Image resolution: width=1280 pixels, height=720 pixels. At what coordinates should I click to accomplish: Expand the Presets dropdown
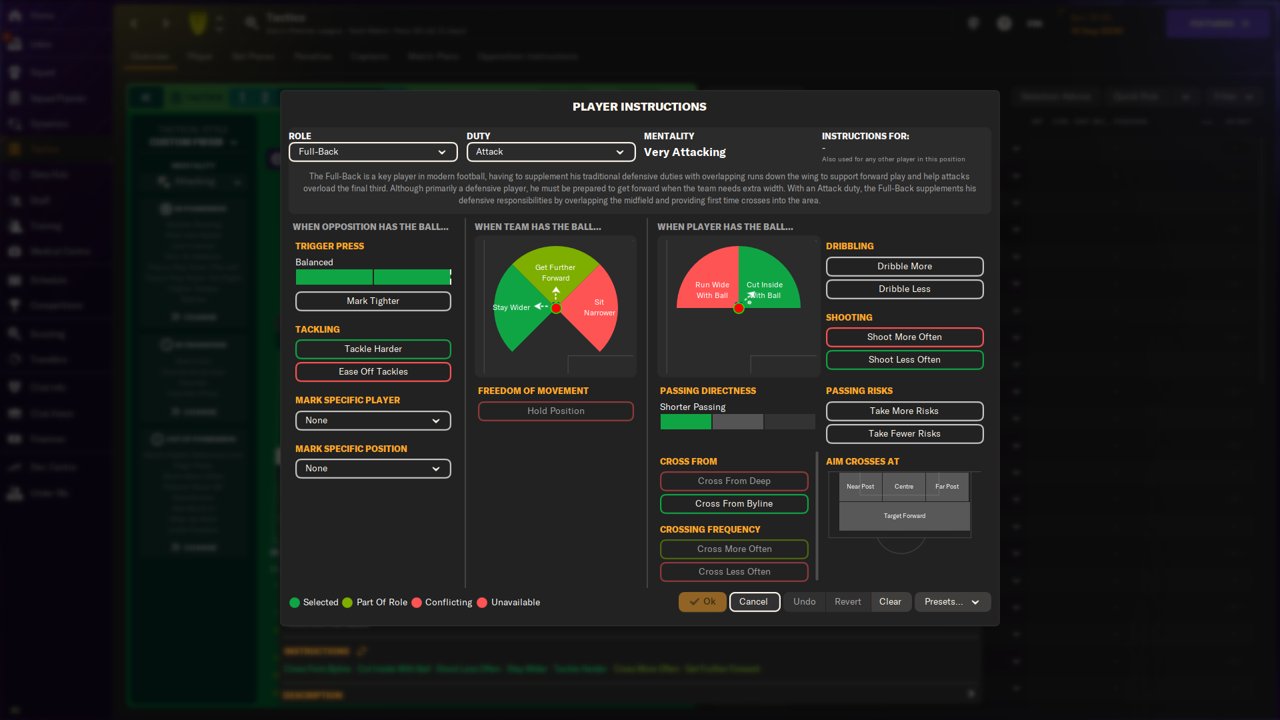coord(953,602)
